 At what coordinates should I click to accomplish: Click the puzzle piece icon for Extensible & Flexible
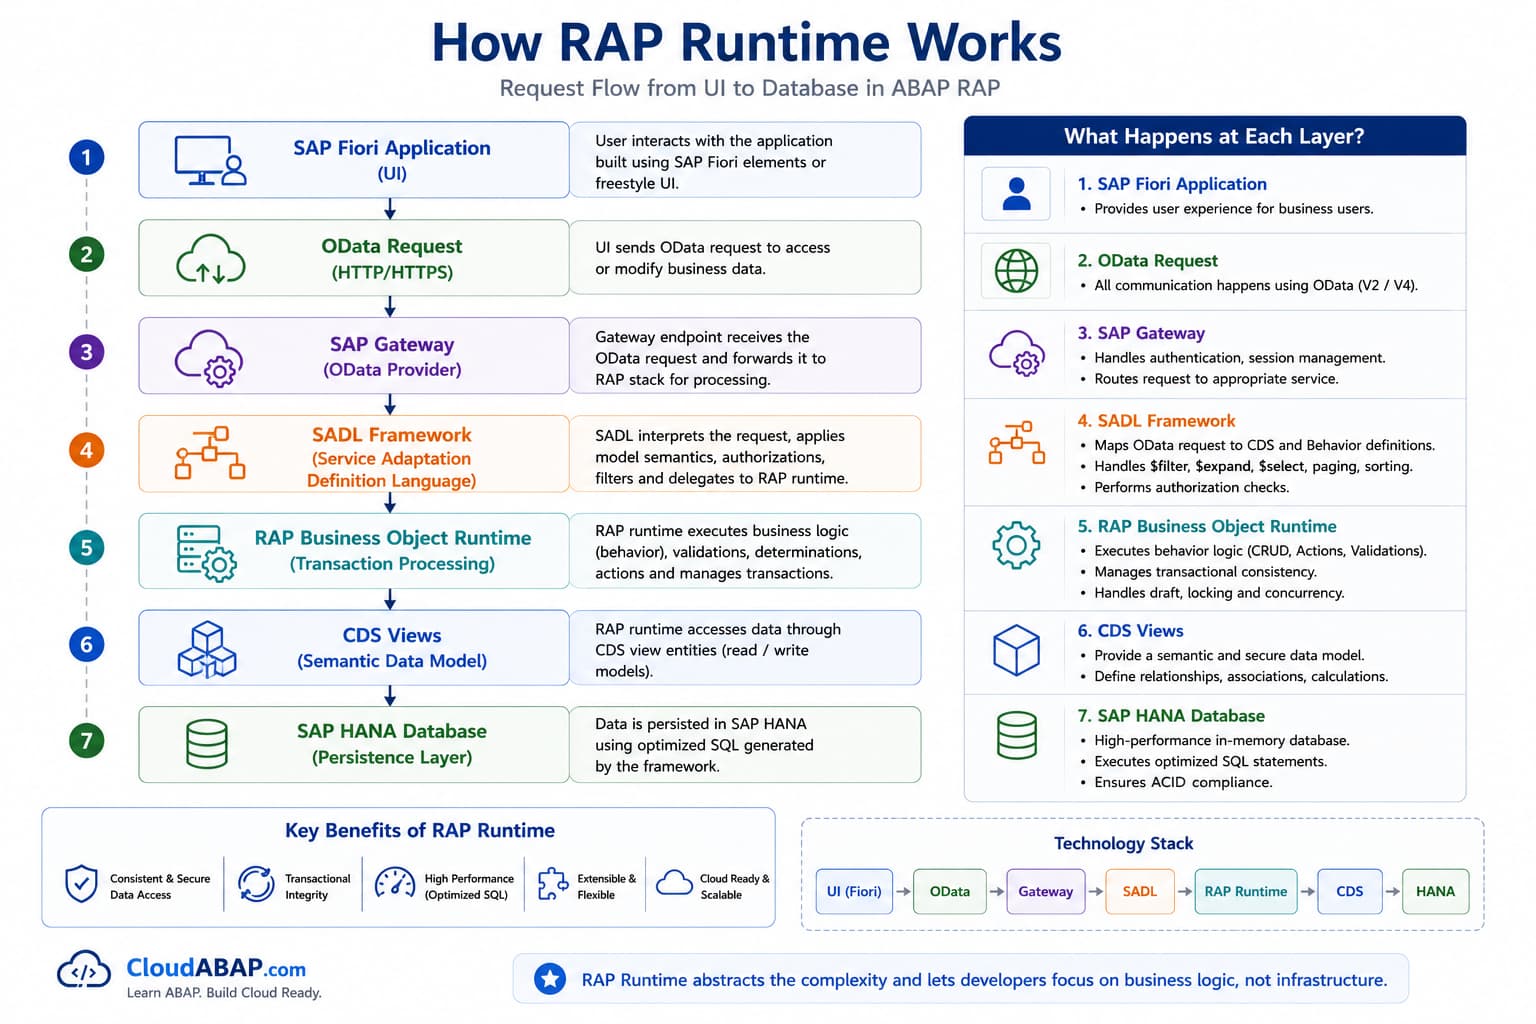click(552, 884)
